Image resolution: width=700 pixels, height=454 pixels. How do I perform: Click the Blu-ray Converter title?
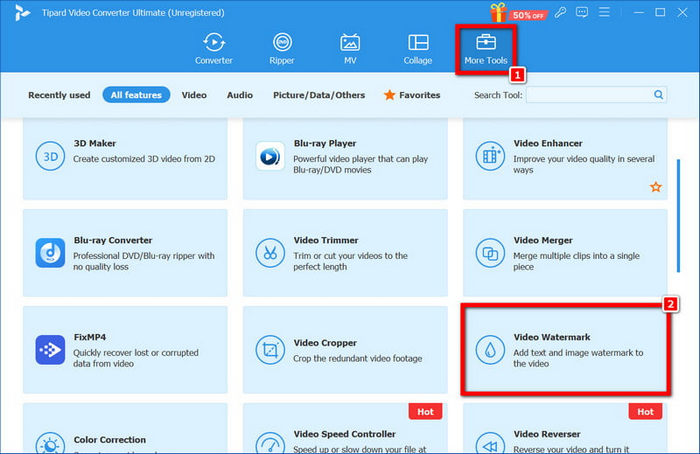pos(113,240)
